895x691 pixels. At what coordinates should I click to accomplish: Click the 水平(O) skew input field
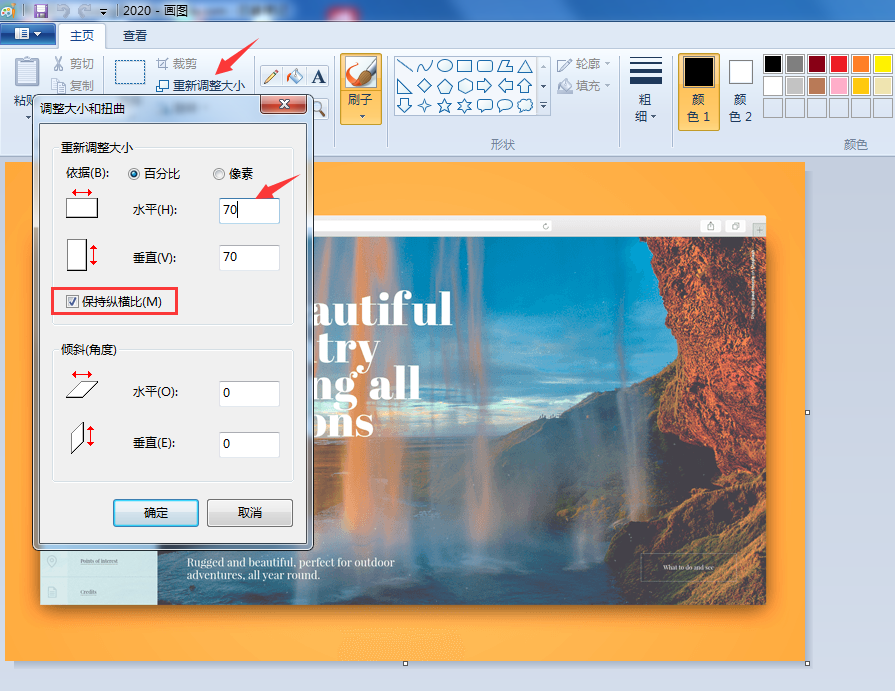click(249, 393)
